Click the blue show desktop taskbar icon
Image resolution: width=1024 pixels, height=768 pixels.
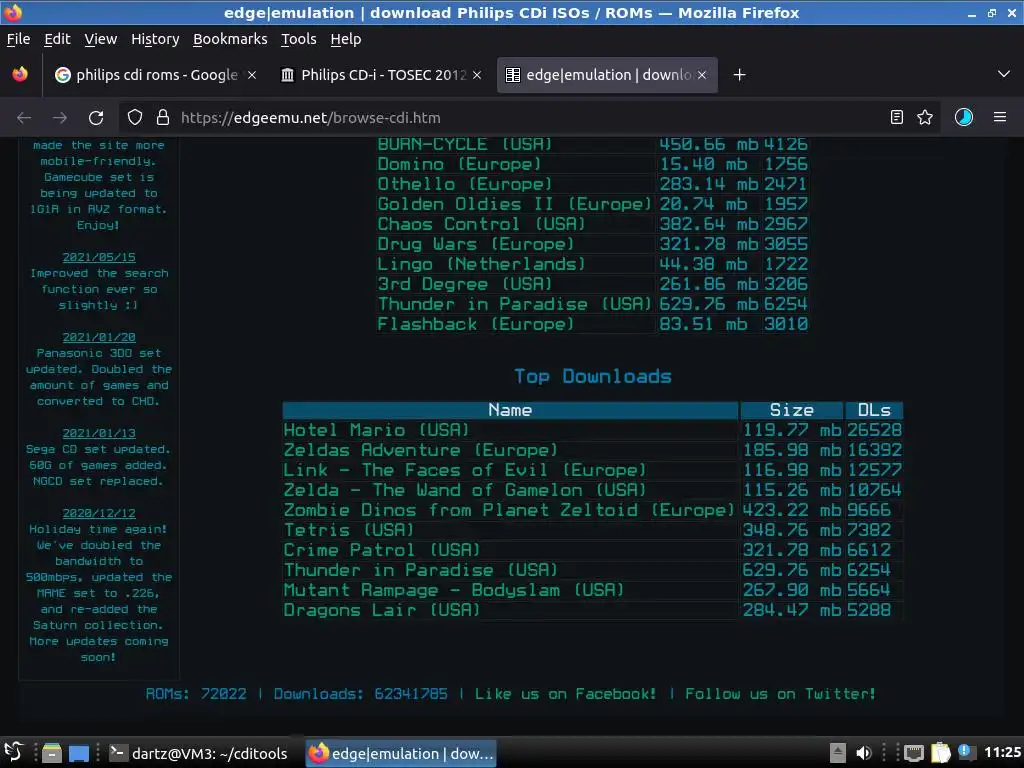79,754
